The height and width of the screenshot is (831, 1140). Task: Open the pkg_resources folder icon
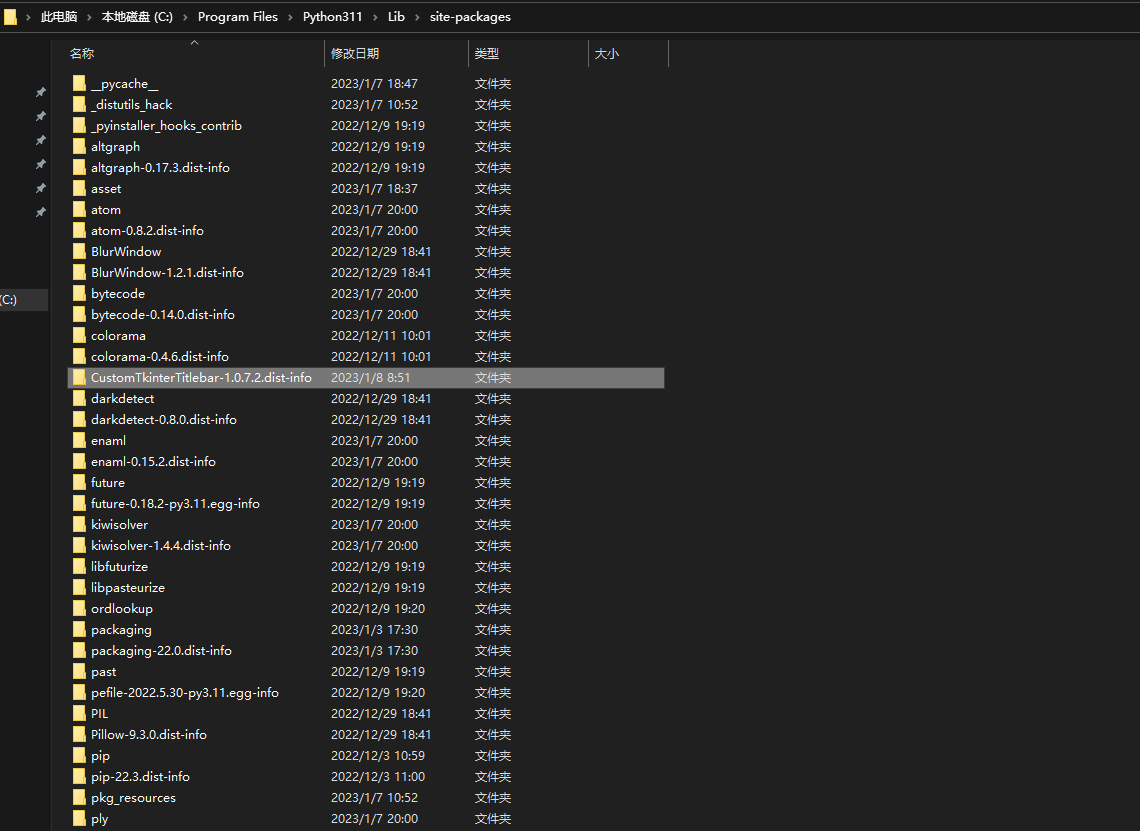point(79,797)
